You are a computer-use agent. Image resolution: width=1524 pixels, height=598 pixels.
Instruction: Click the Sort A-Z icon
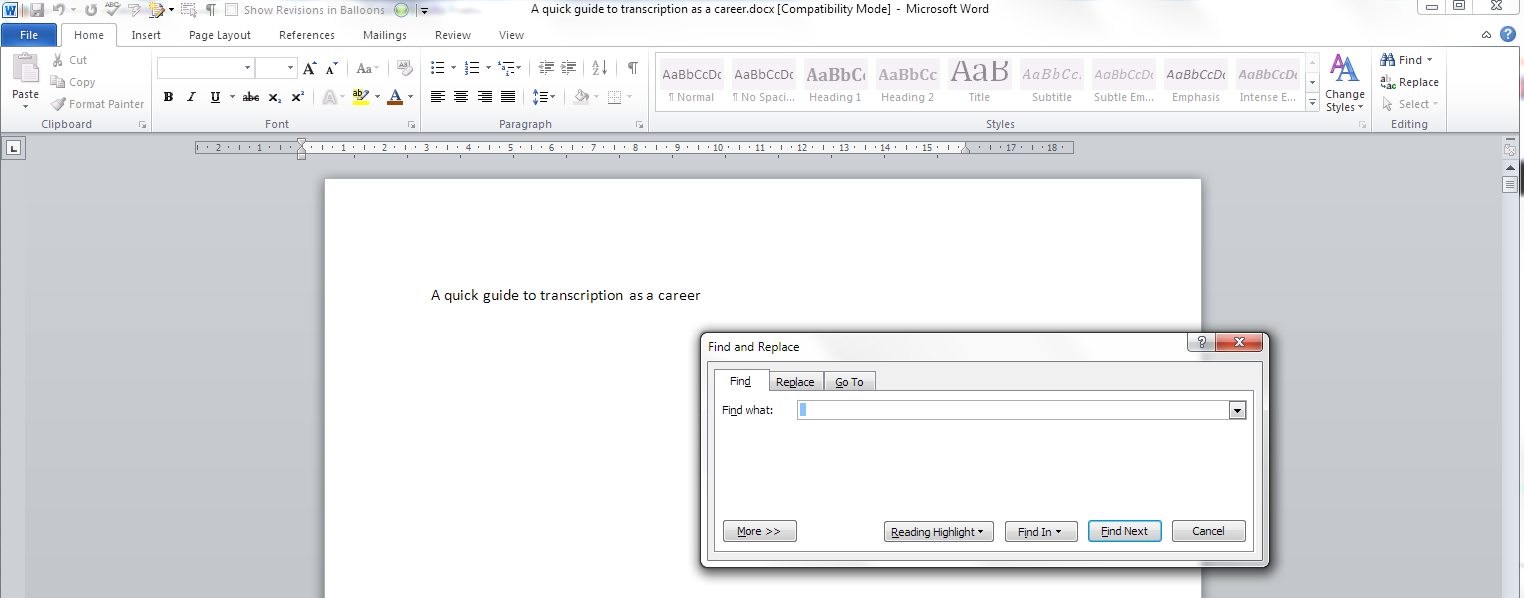click(x=599, y=68)
